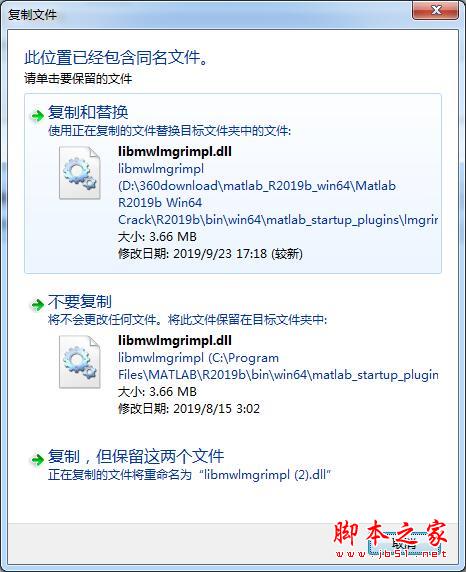Viewport: 466px width, 572px height.
Task: Choose the 不要复制 option heading
Action: click(x=80, y=302)
